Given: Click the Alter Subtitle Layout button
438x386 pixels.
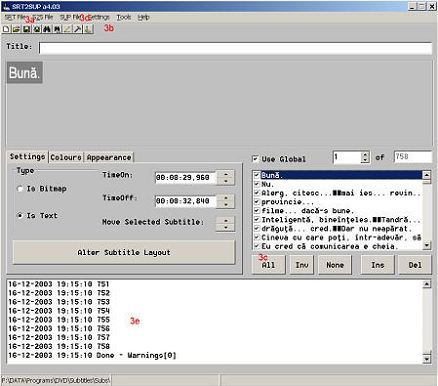Looking at the screenshot, I should pyautogui.click(x=124, y=252).
